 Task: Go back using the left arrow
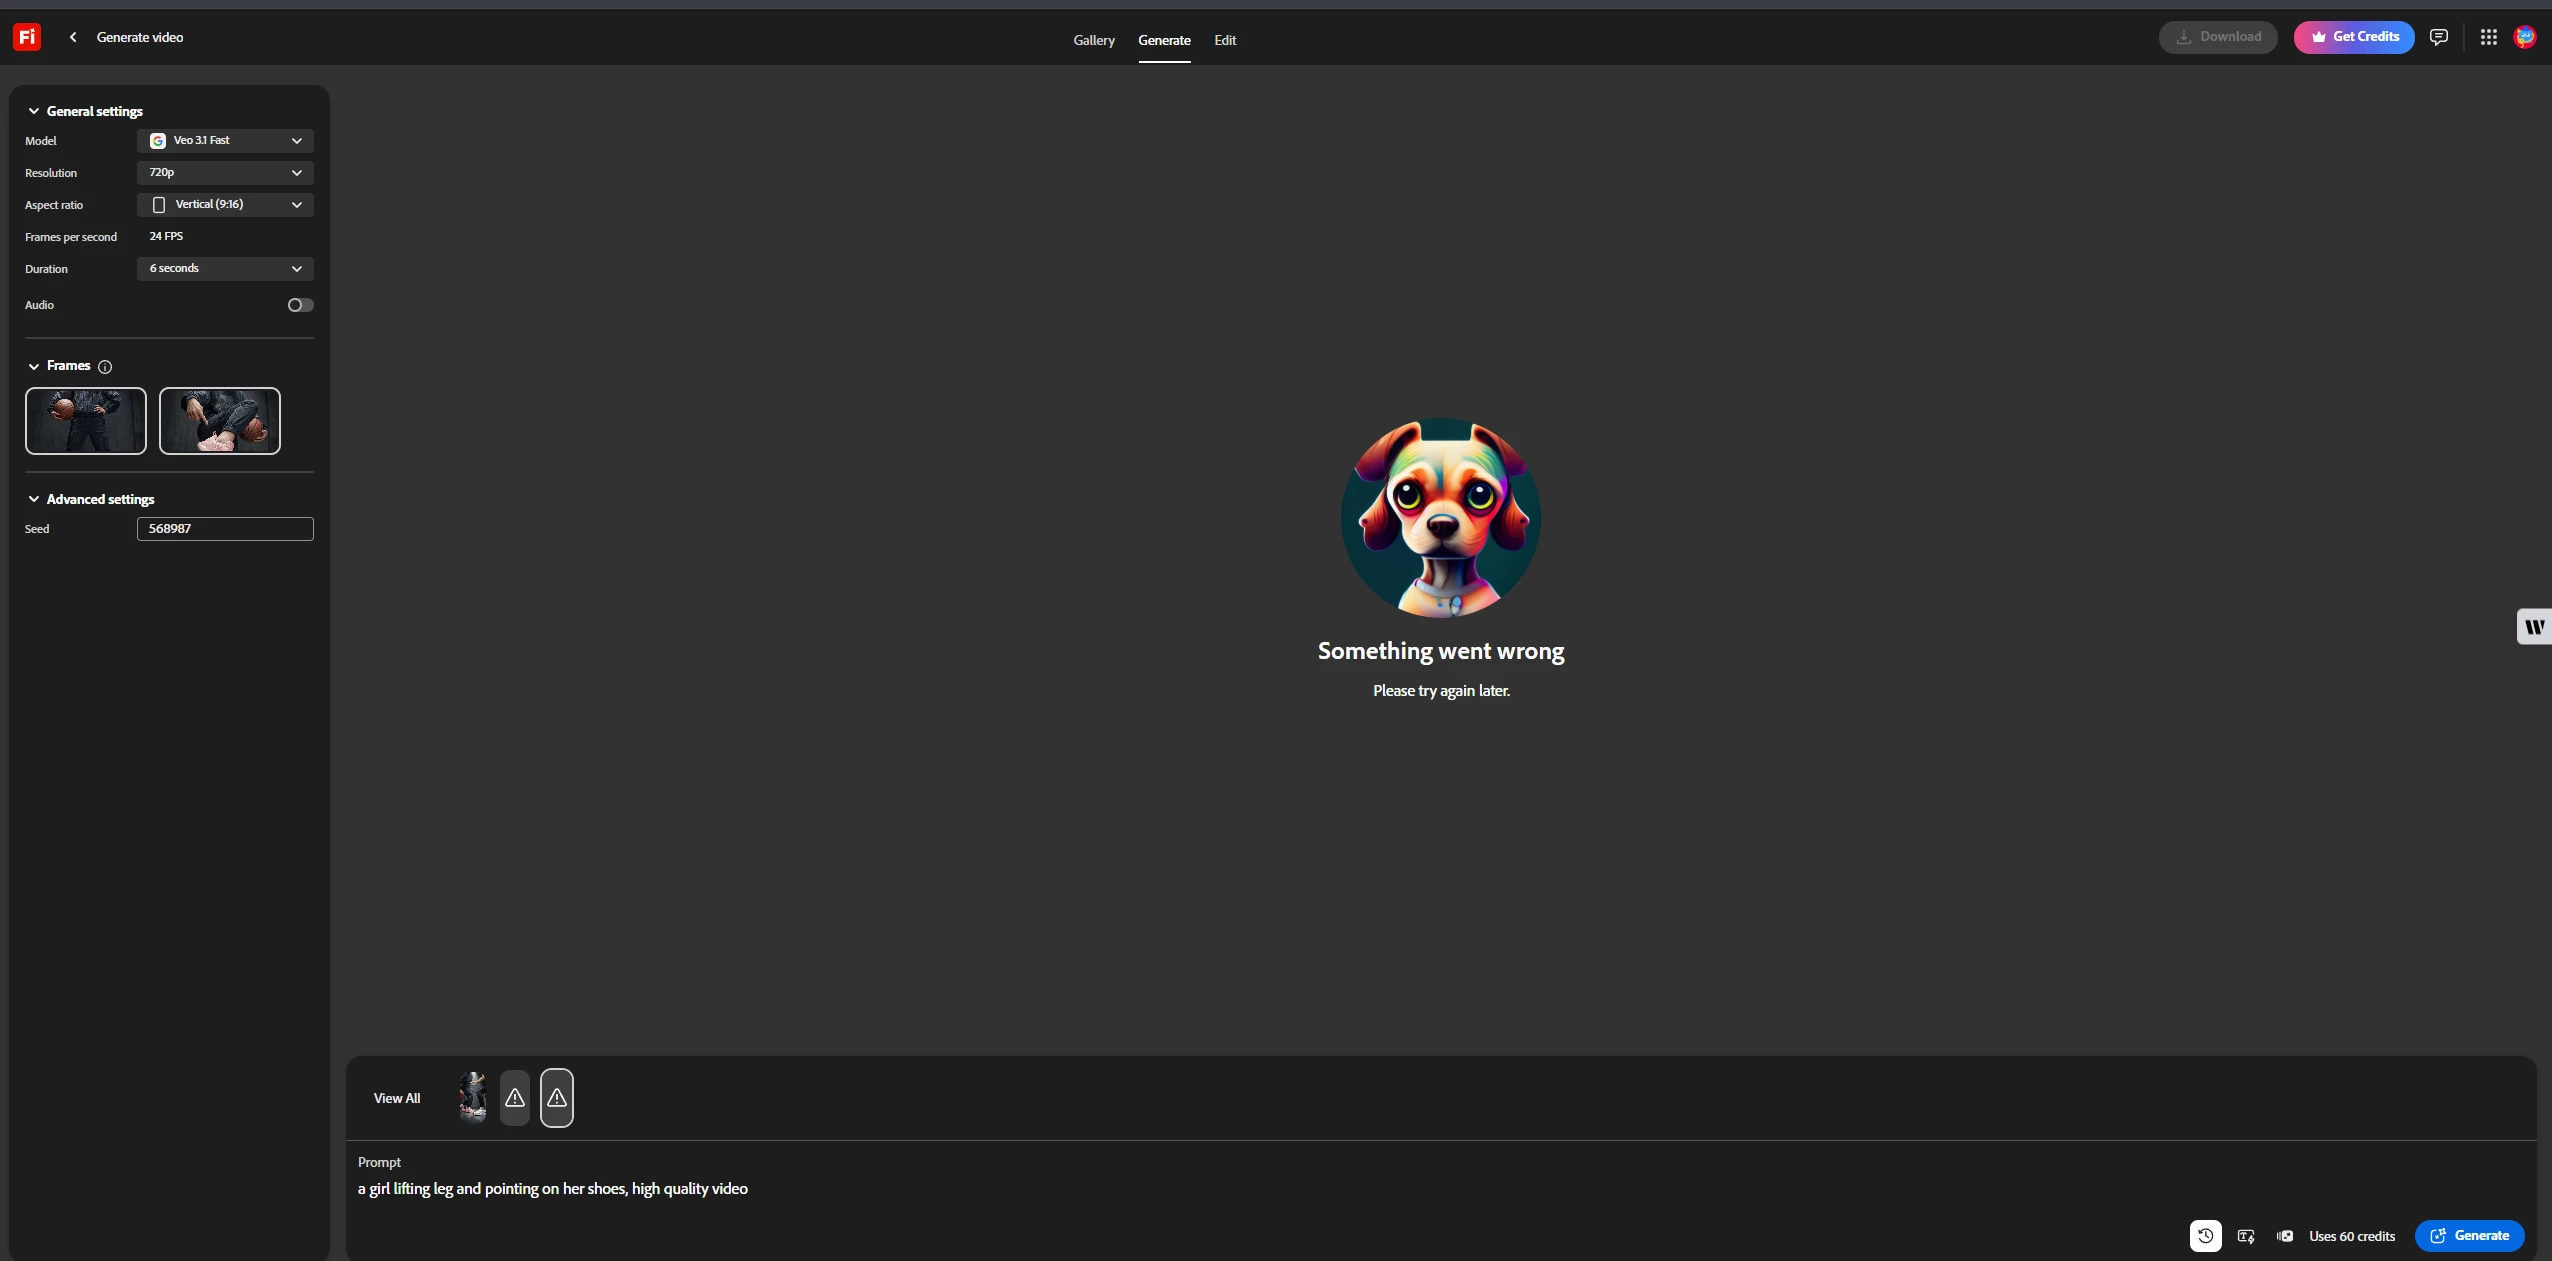coord(73,37)
